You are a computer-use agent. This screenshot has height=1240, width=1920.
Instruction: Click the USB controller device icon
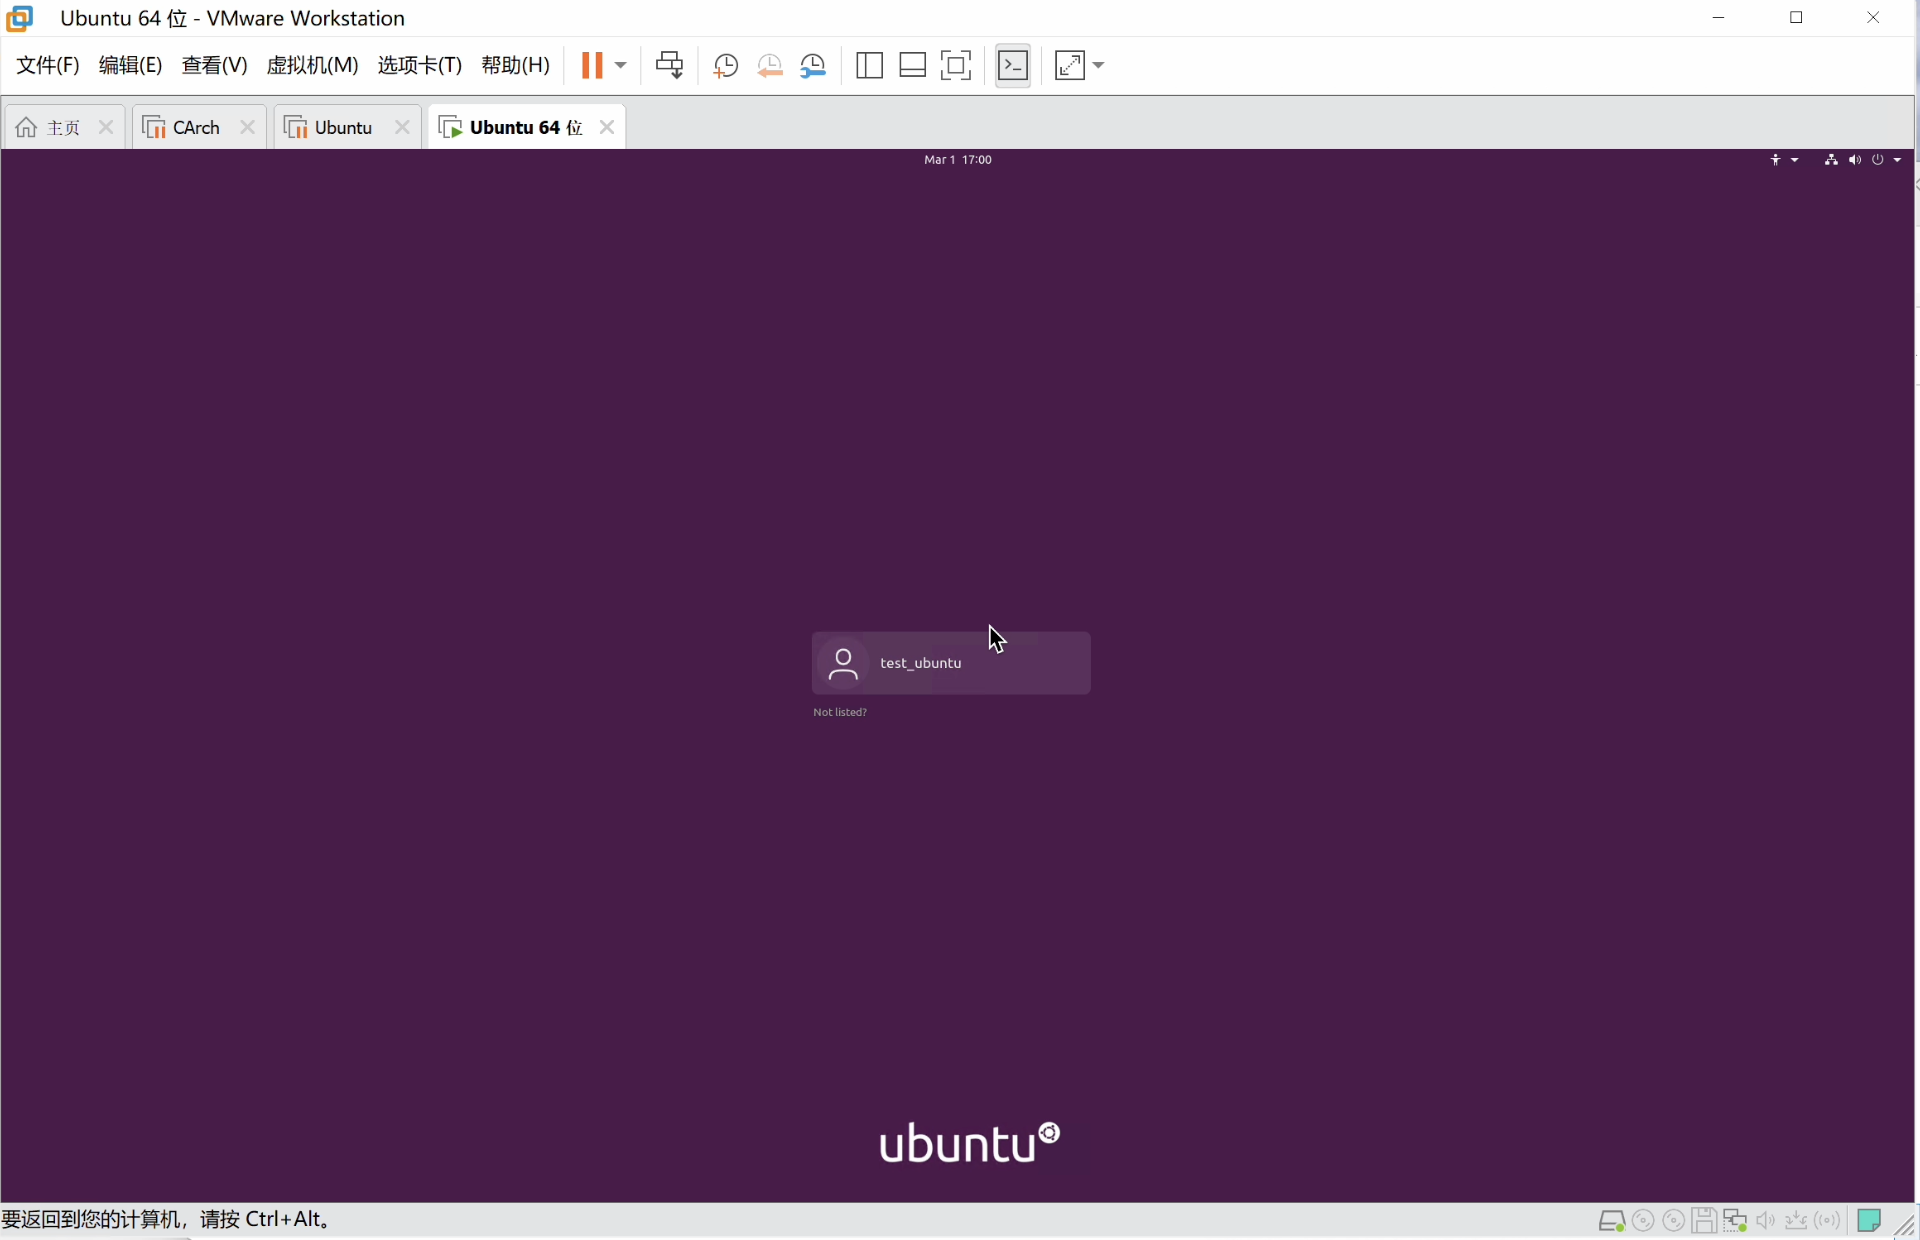coord(1797,1221)
